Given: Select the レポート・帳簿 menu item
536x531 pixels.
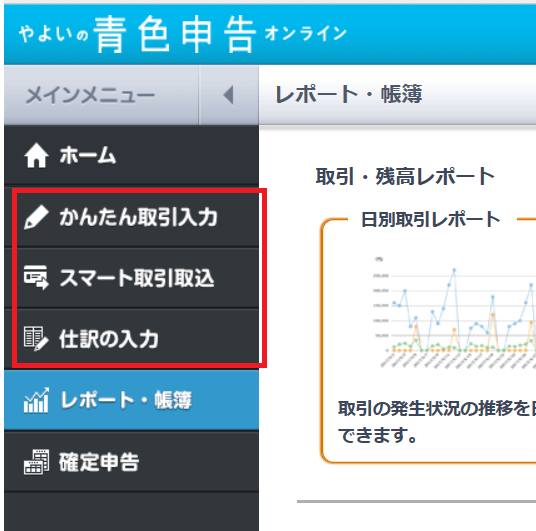Looking at the screenshot, I should pos(131,400).
